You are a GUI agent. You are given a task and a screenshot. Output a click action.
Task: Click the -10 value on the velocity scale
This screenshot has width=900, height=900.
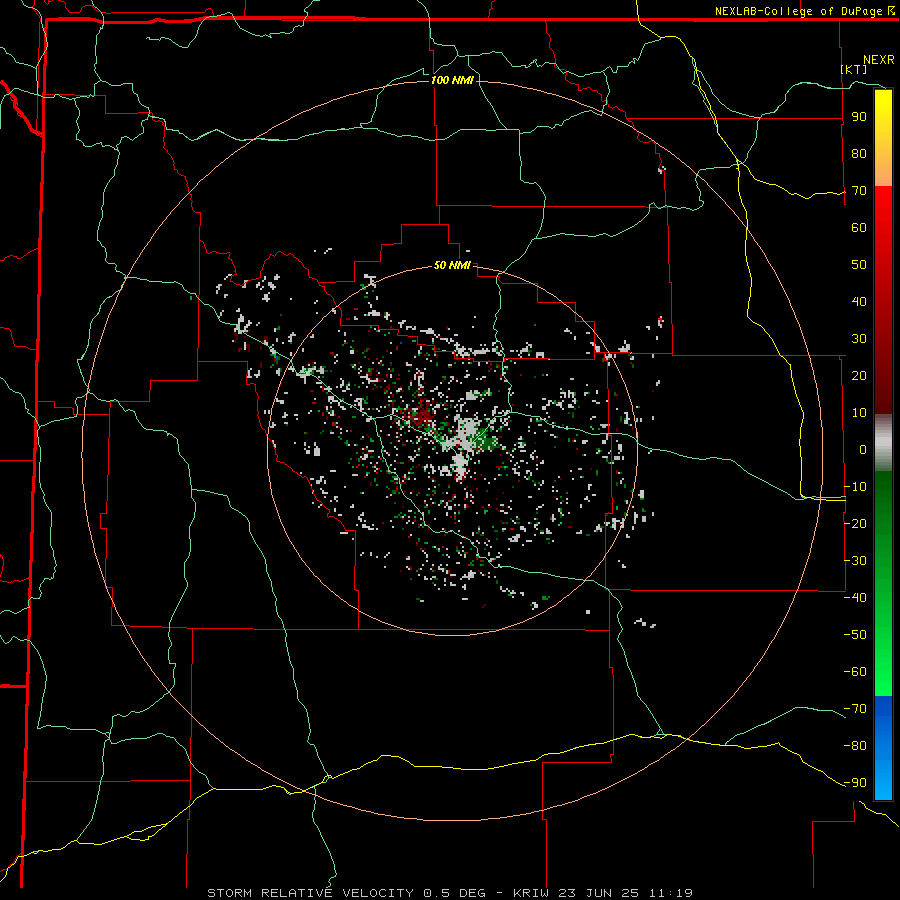[855, 487]
